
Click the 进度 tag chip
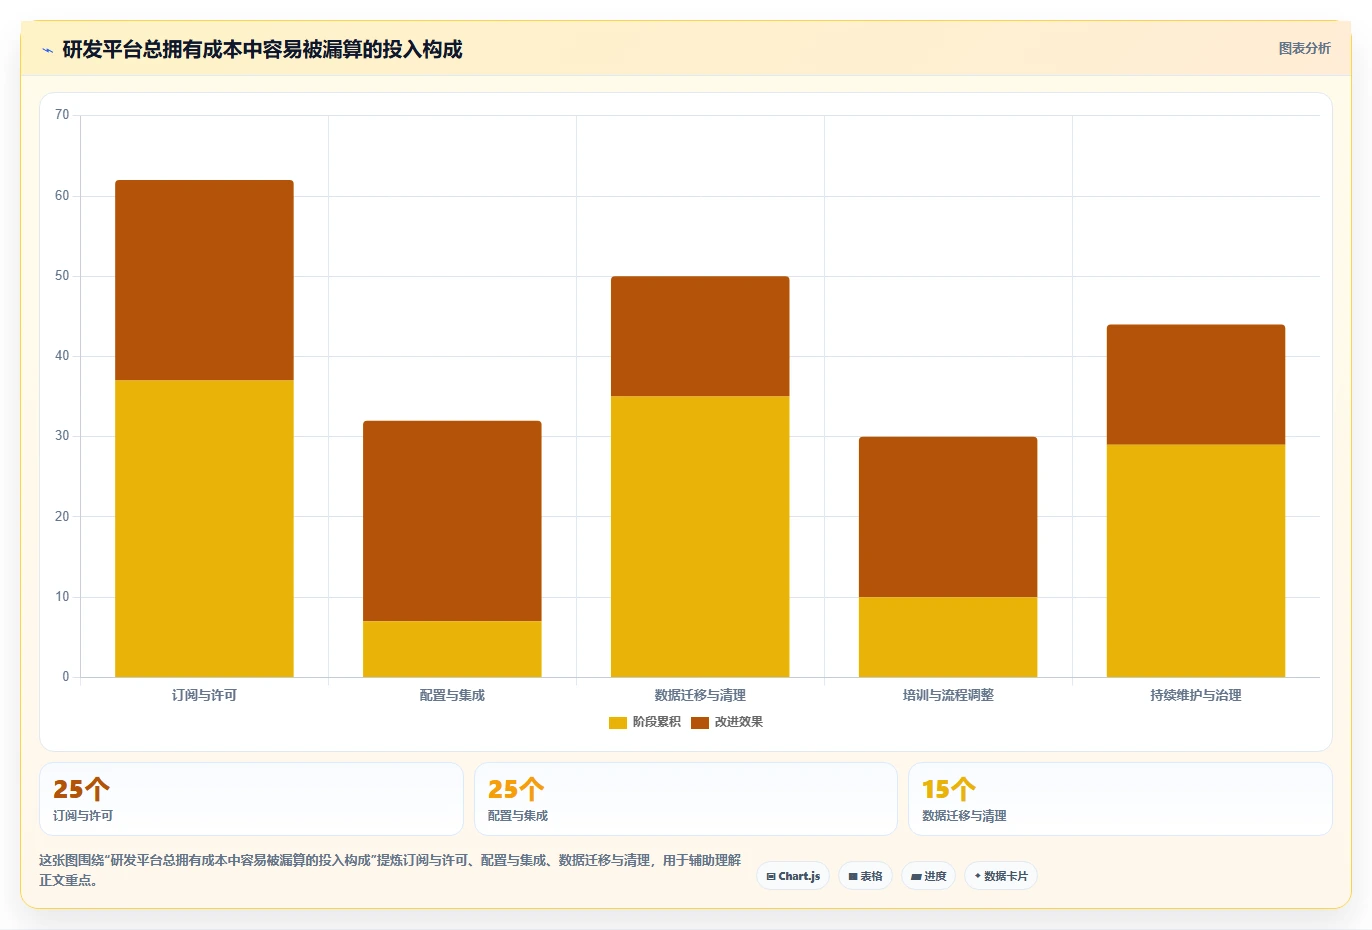tap(929, 876)
